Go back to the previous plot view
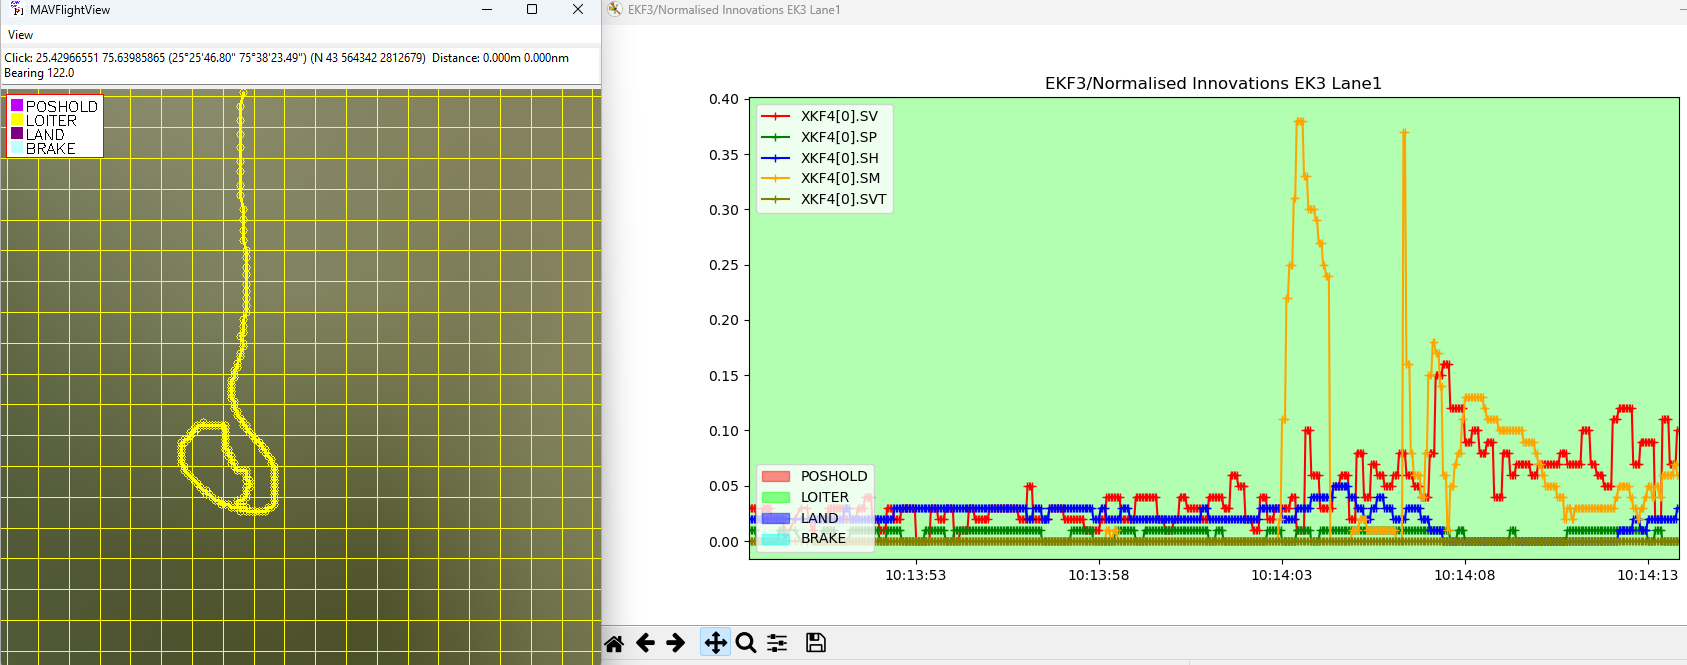The width and height of the screenshot is (1687, 665). point(646,643)
